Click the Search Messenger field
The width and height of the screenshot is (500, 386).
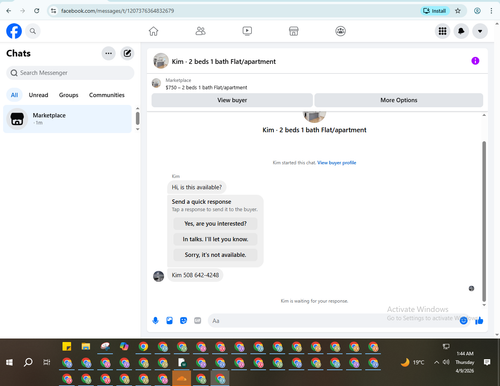70,73
